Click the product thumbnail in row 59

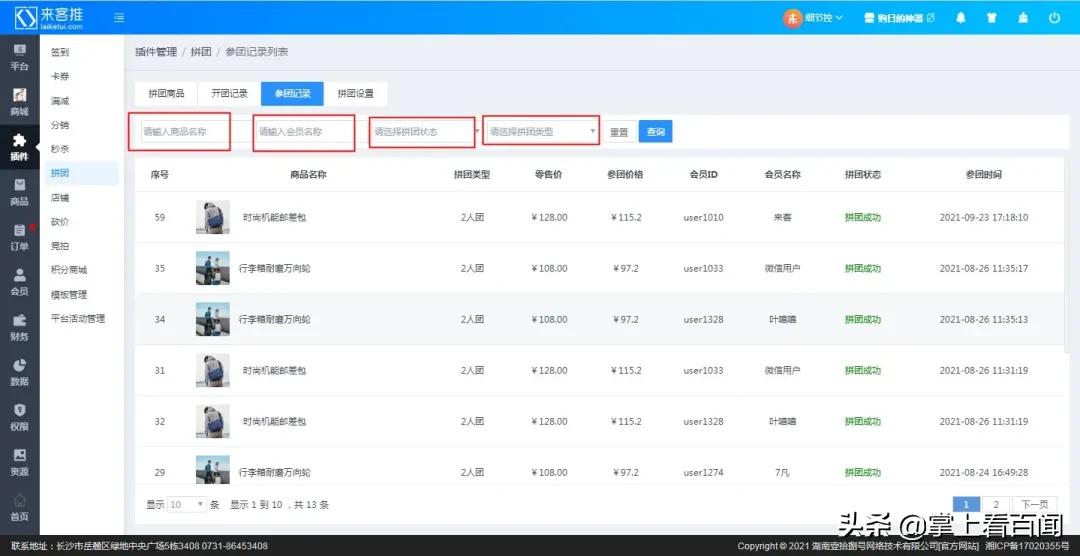pos(213,217)
